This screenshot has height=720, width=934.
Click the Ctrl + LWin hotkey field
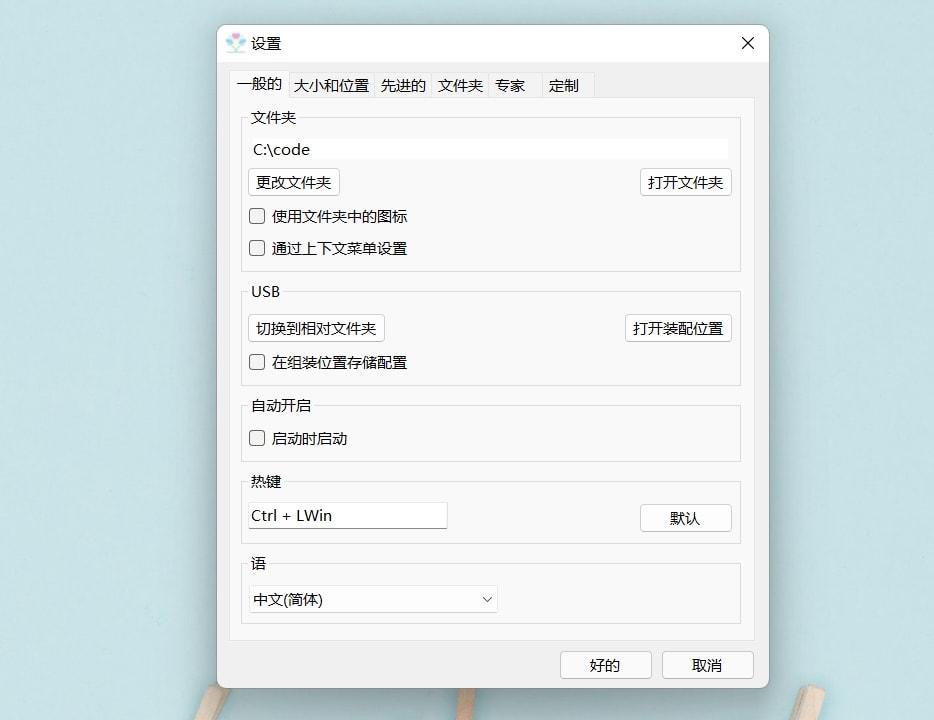(348, 516)
